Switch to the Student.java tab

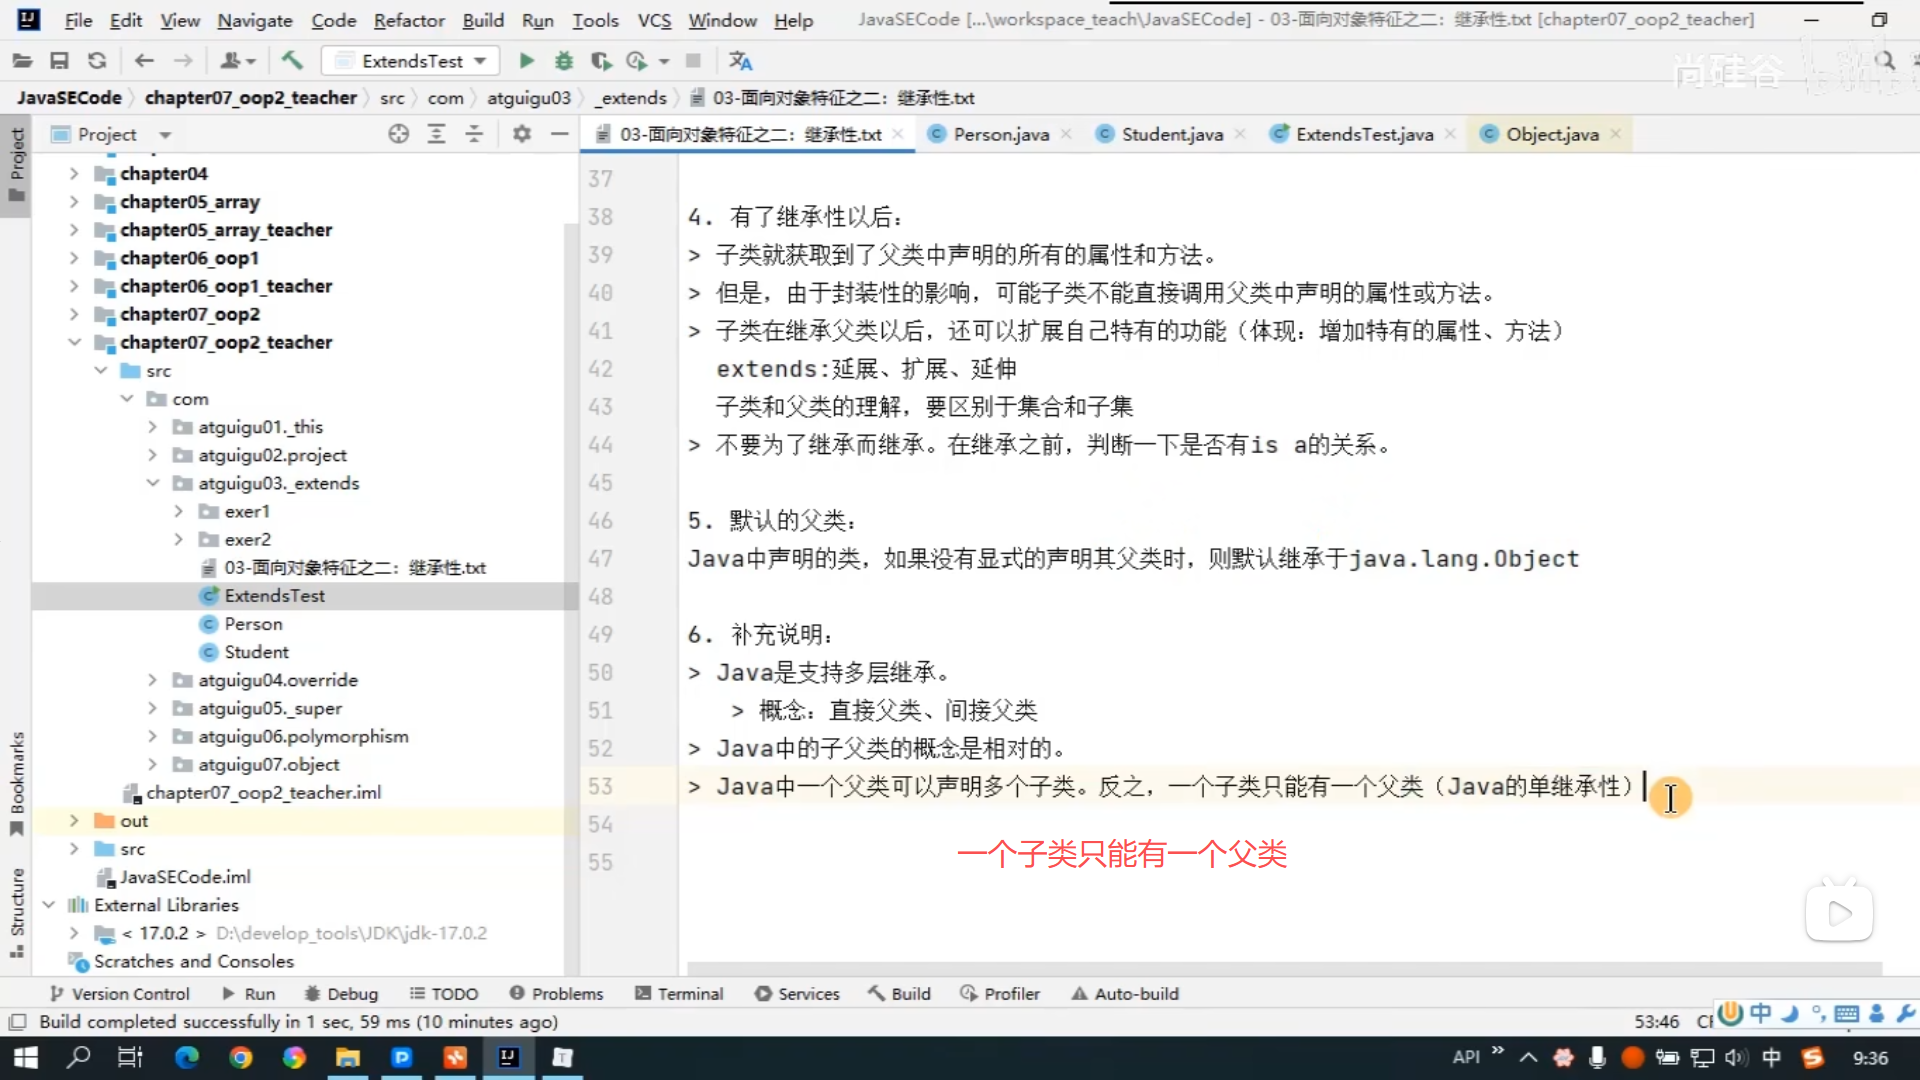pos(1171,134)
